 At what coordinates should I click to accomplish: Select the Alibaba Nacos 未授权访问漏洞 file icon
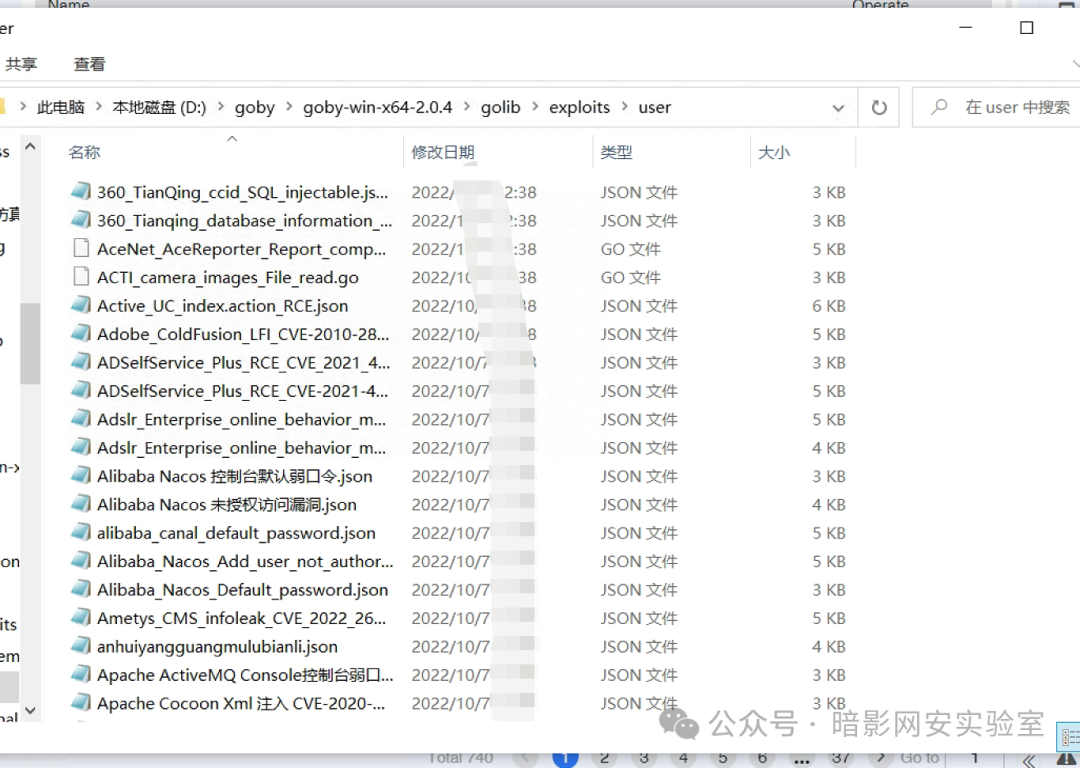click(81, 504)
